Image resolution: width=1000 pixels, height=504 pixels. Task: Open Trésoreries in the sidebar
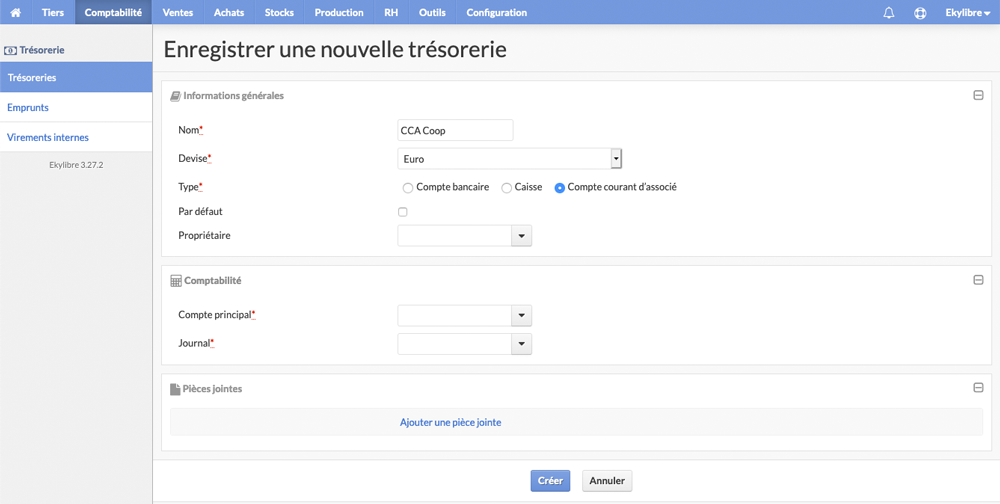(x=76, y=77)
